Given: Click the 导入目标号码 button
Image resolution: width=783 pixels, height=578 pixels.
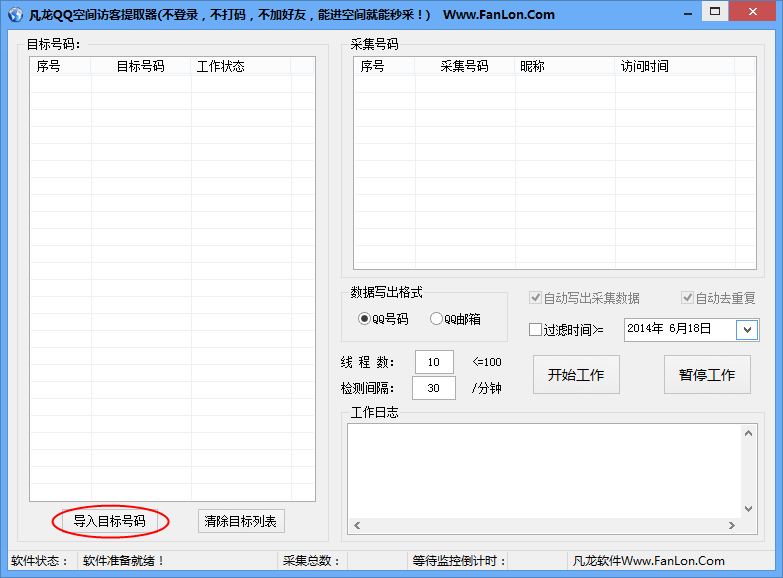Looking at the screenshot, I should pos(109,521).
